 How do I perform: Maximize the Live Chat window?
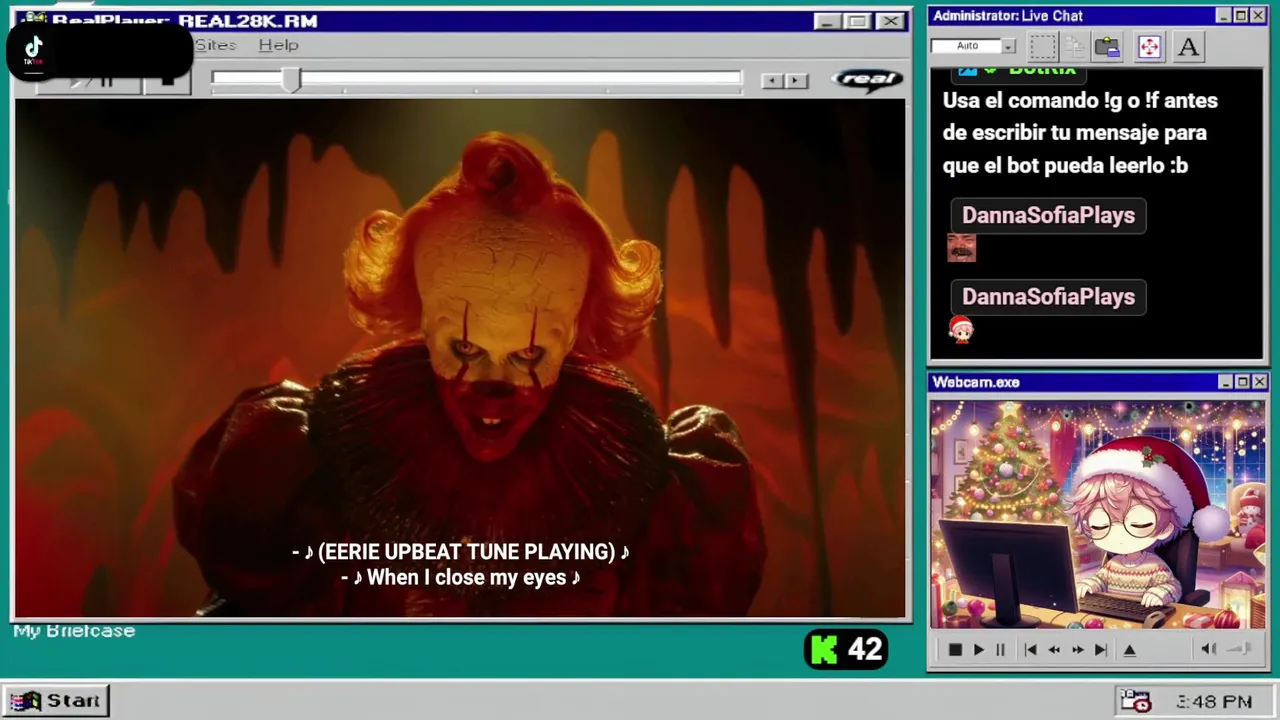coord(1241,16)
